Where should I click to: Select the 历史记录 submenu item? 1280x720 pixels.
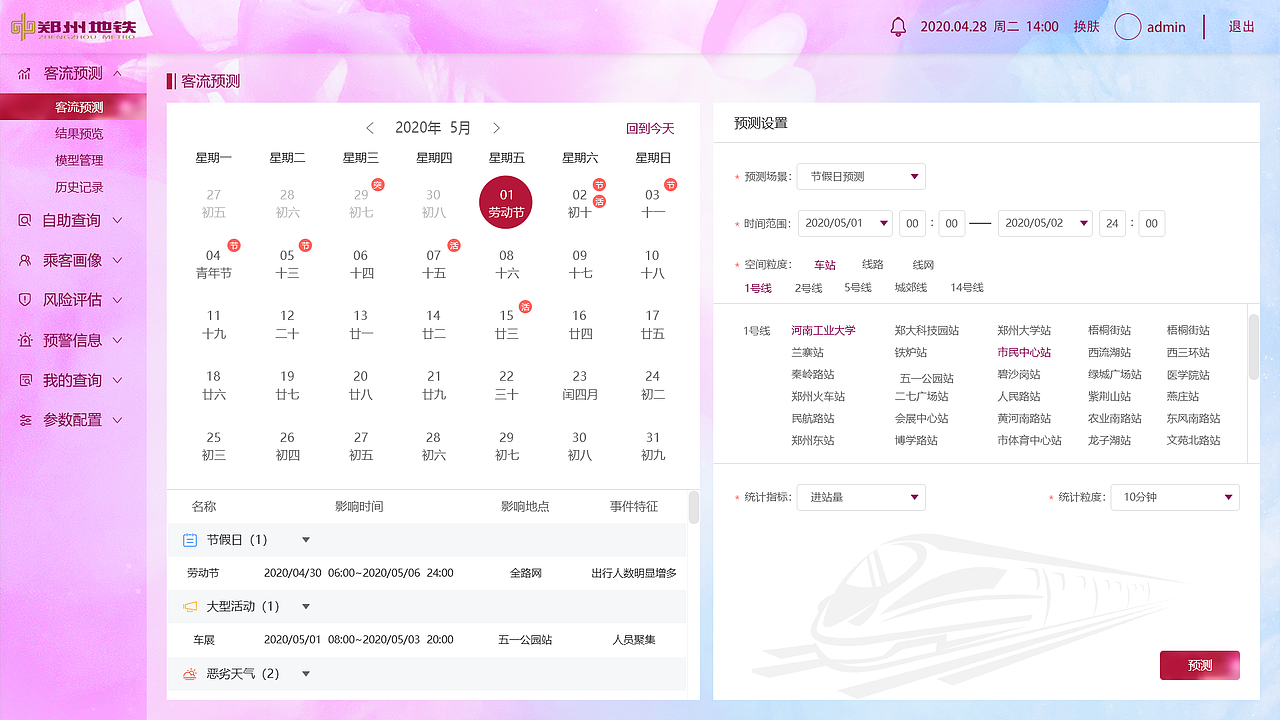coord(79,187)
